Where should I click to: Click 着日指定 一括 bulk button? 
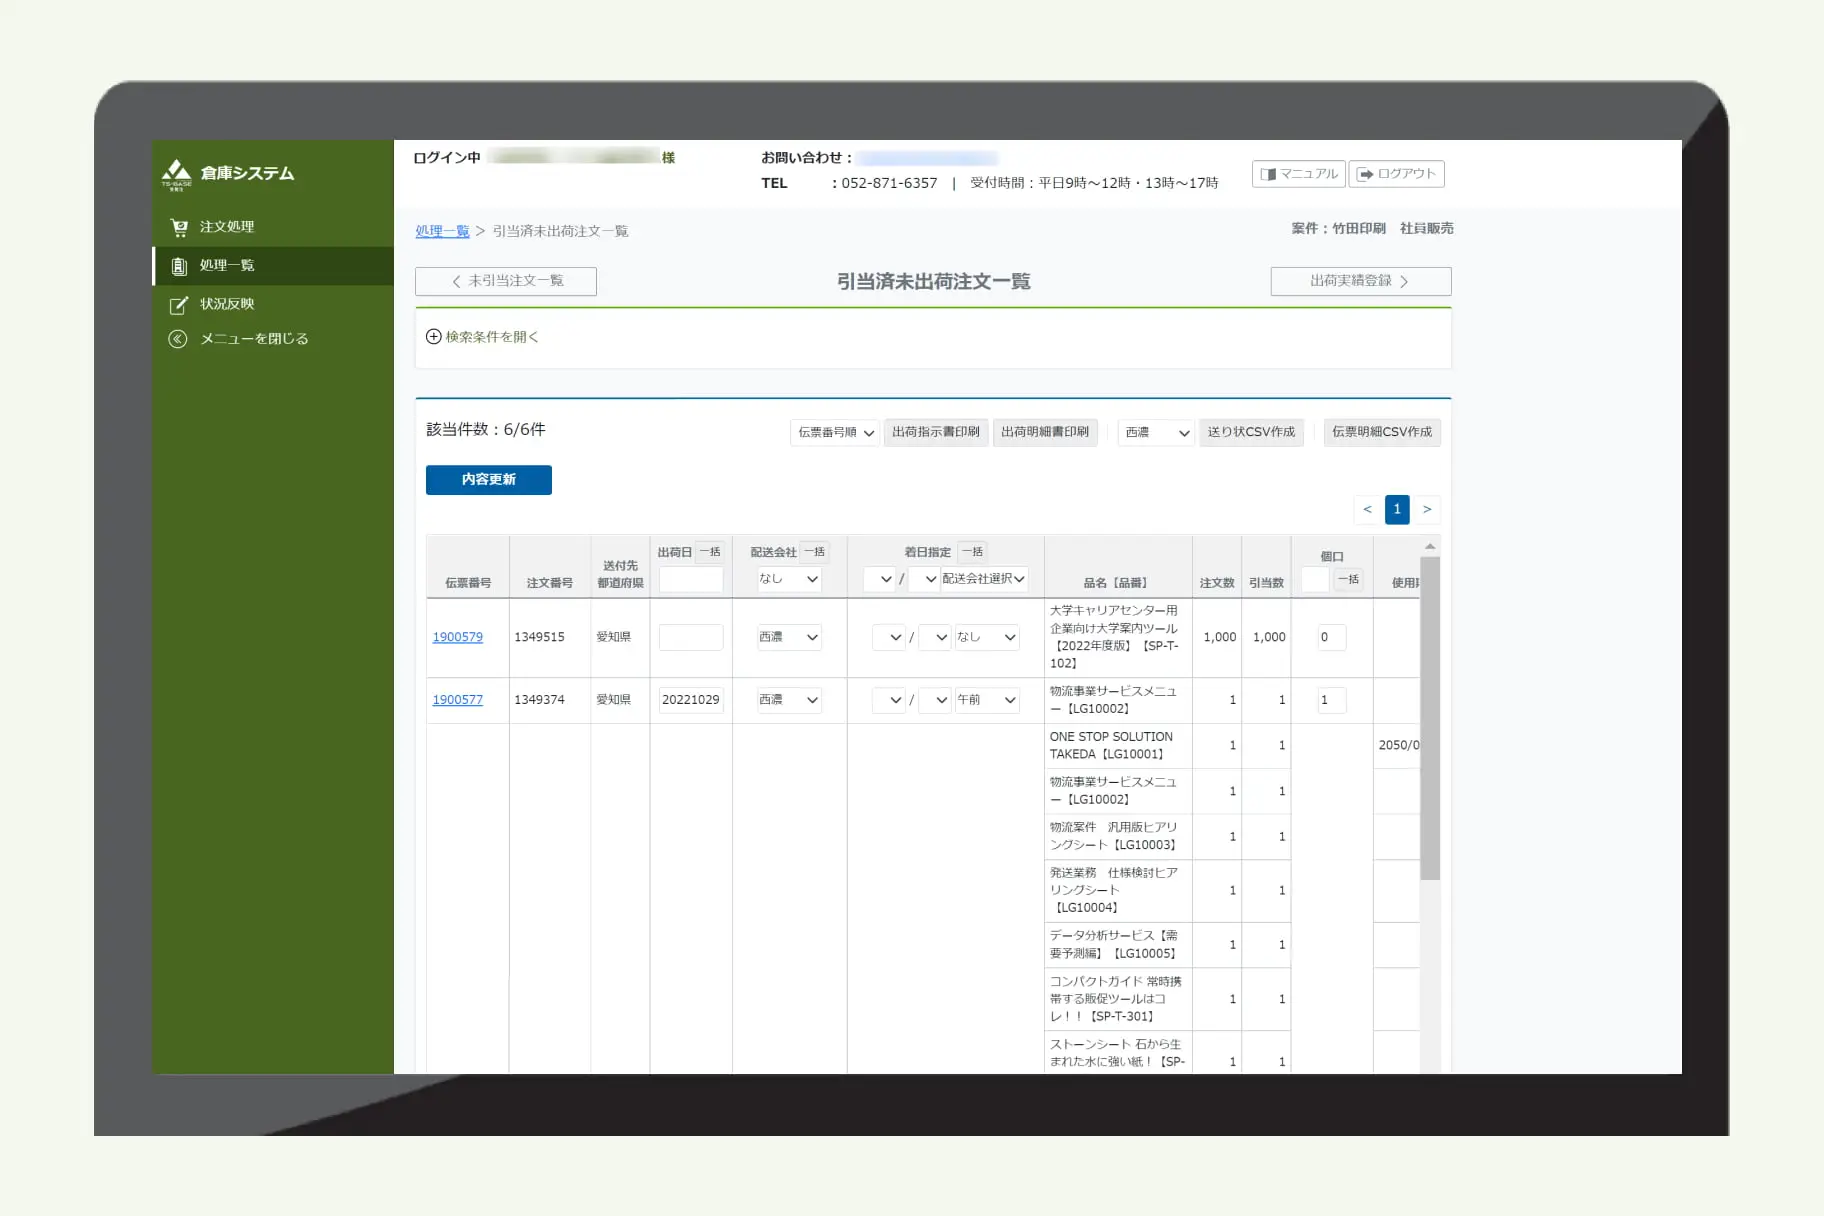point(972,552)
